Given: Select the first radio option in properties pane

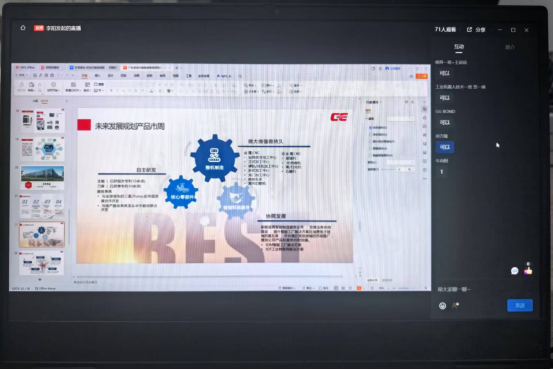Looking at the screenshot, I should [370, 127].
